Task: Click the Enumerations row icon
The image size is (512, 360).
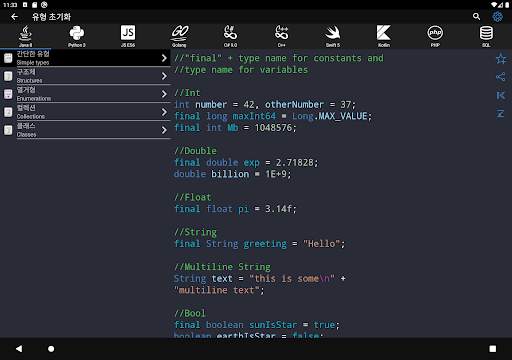Action: [8, 94]
